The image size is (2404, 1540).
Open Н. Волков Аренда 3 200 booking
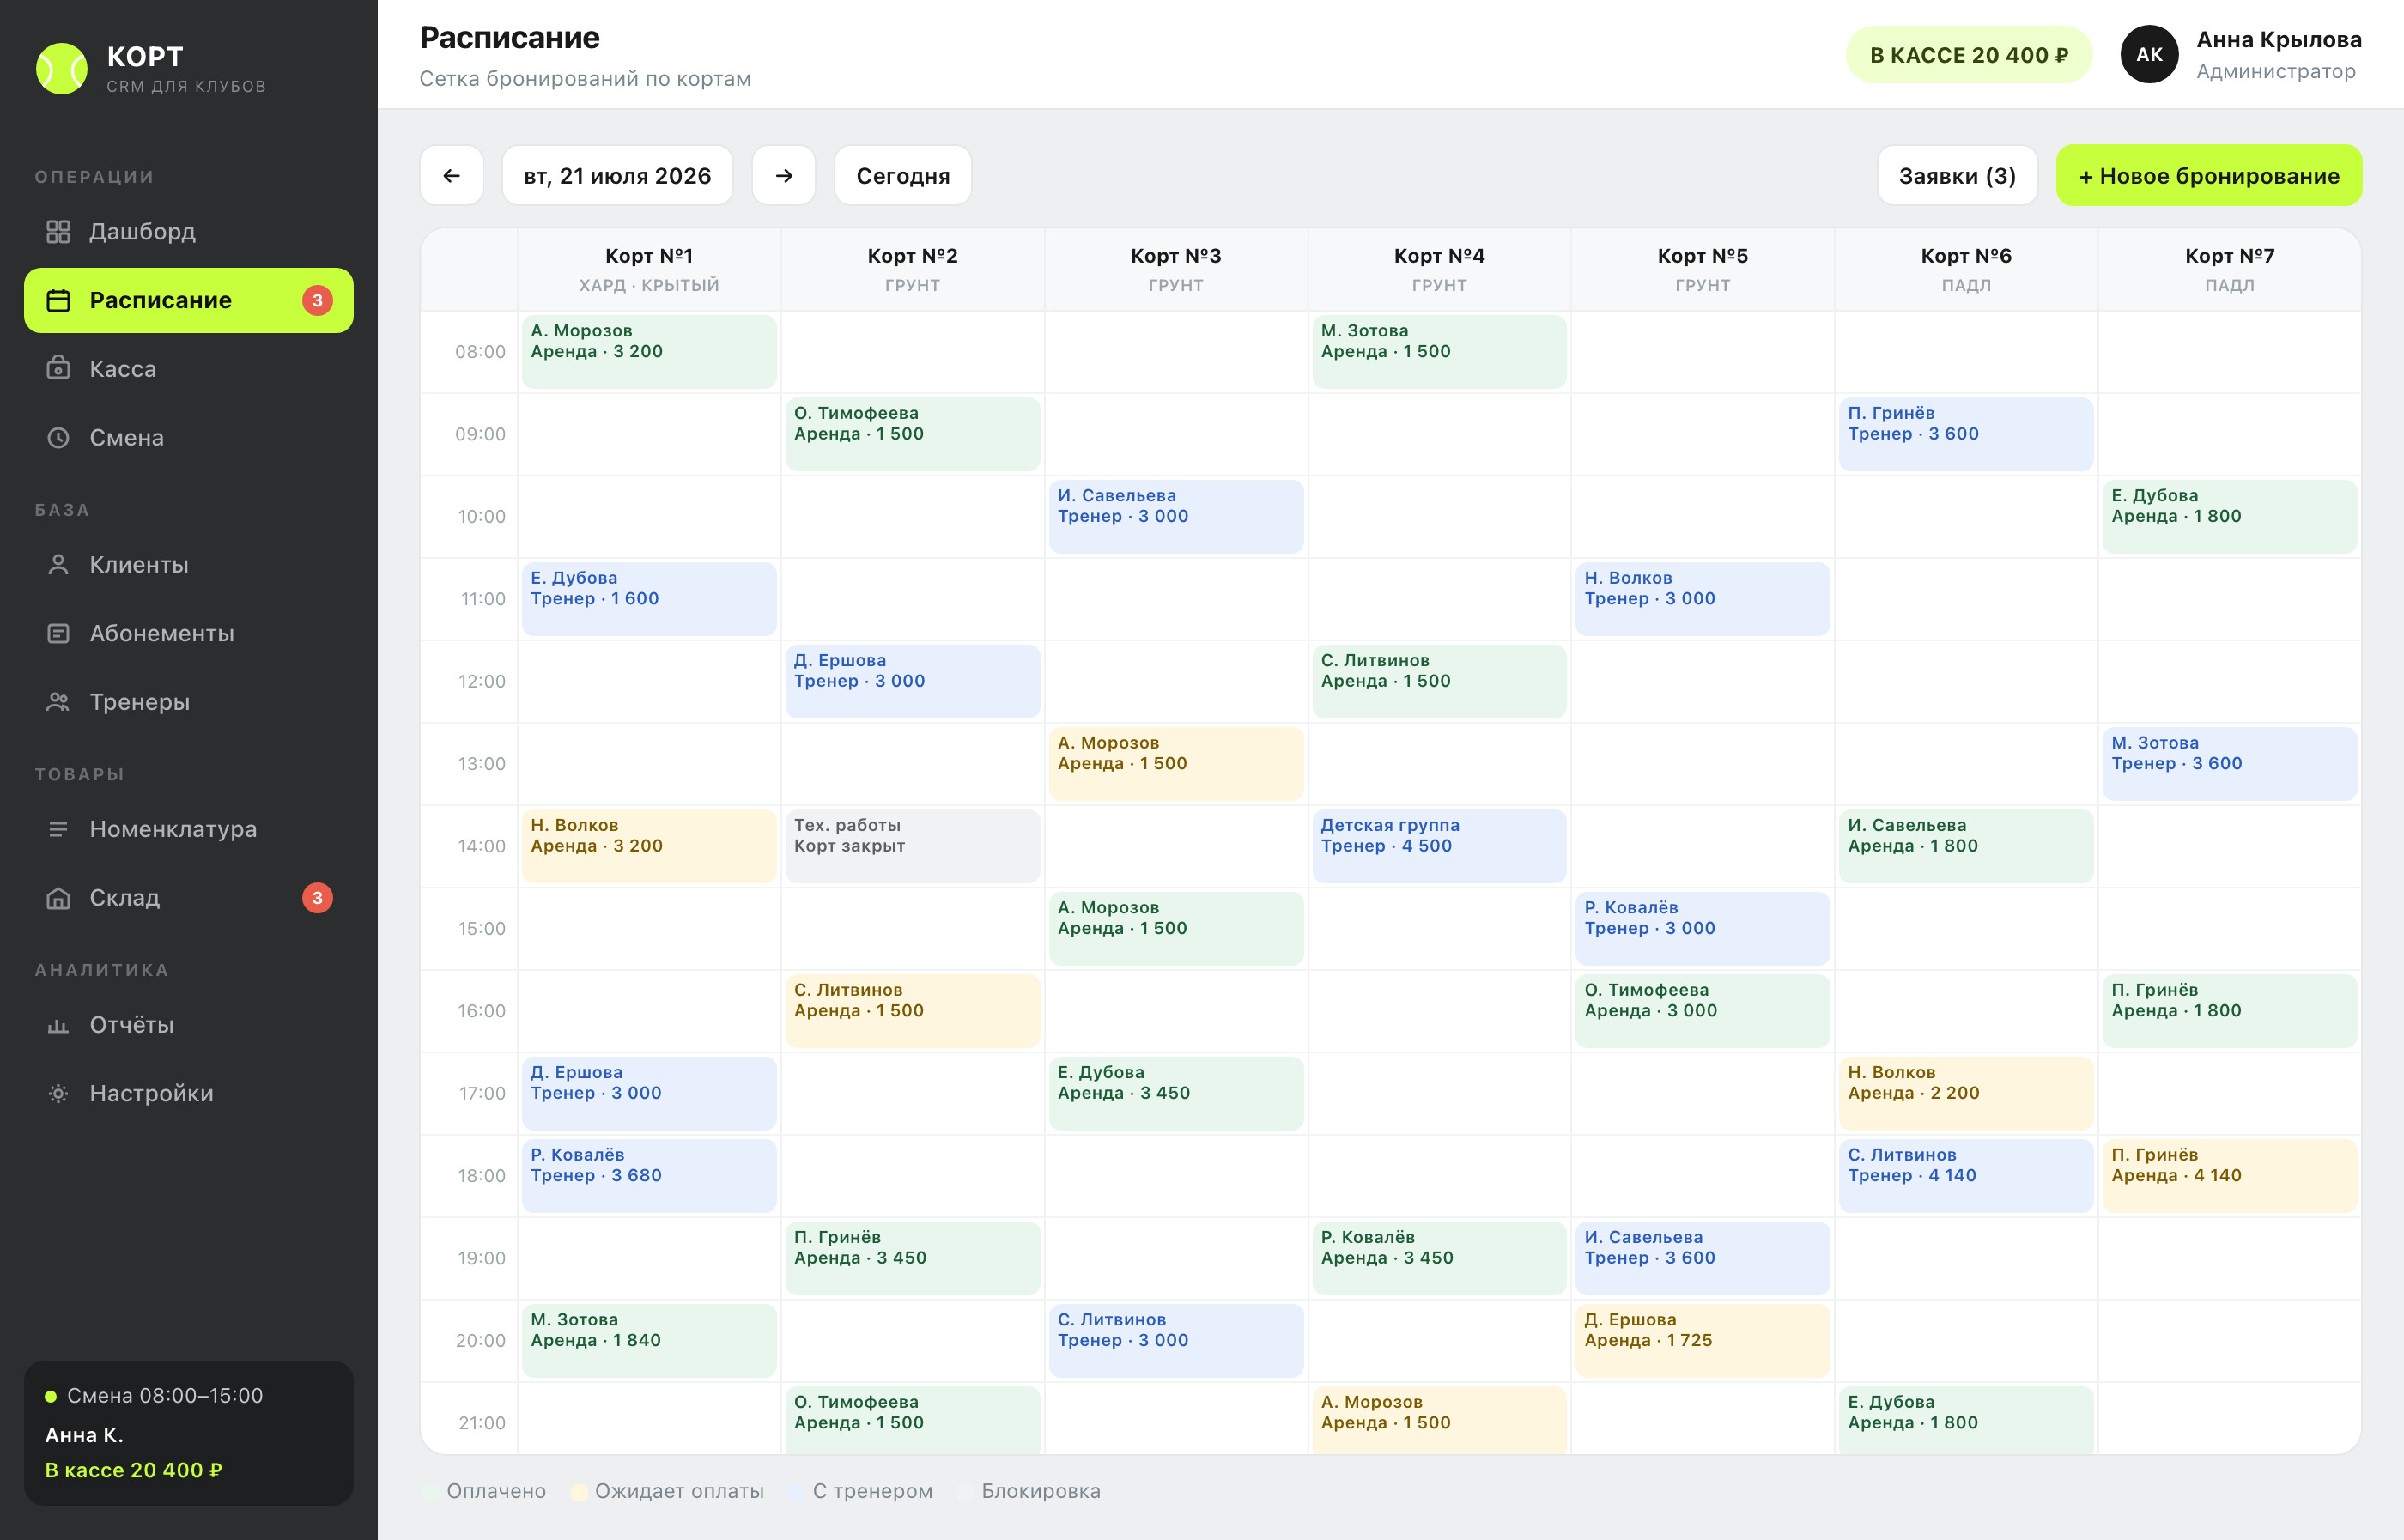pyautogui.click(x=649, y=846)
